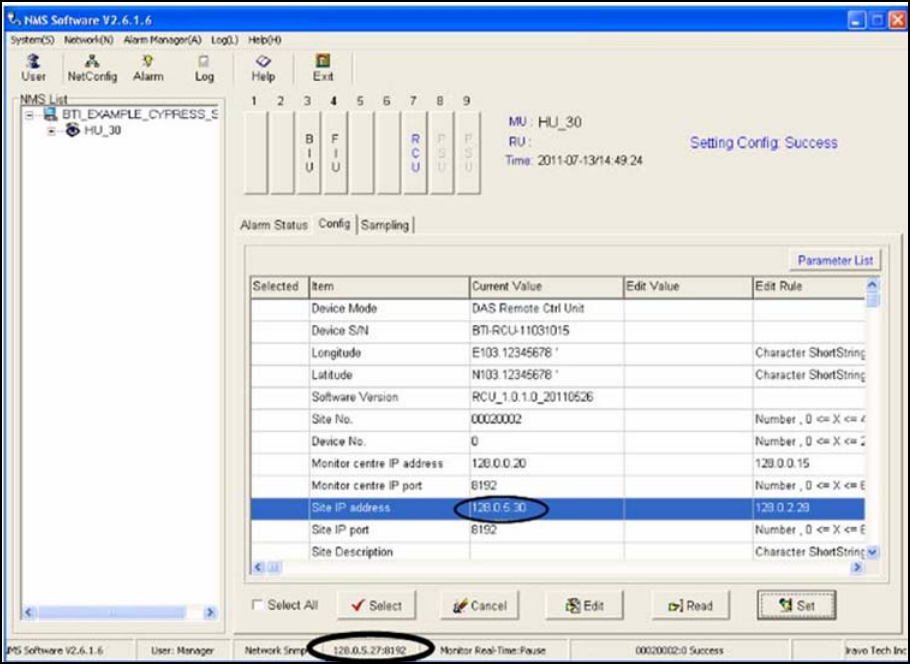
Task: Click the Exit toolbar icon
Action: pyautogui.click(x=323, y=68)
